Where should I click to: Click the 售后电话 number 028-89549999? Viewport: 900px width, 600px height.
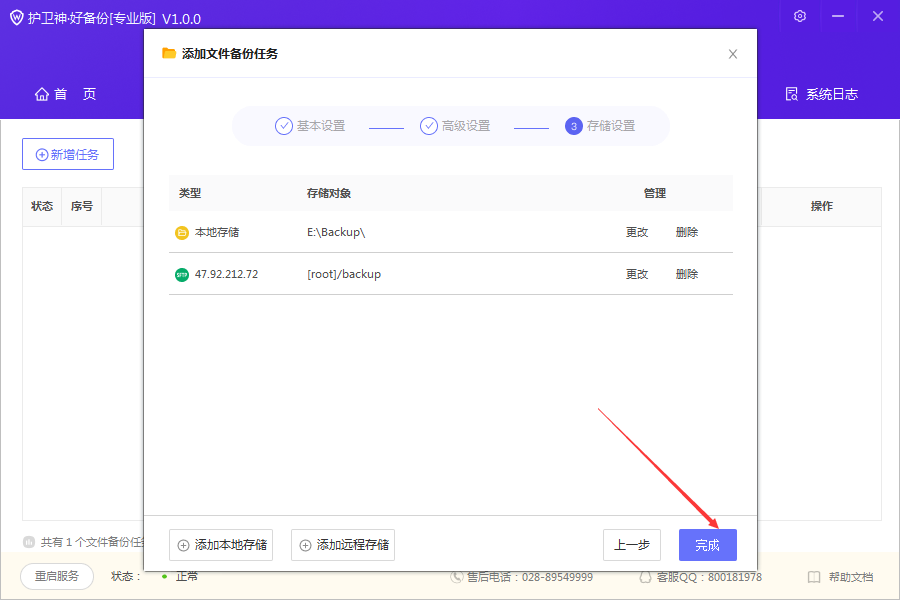pos(557,577)
